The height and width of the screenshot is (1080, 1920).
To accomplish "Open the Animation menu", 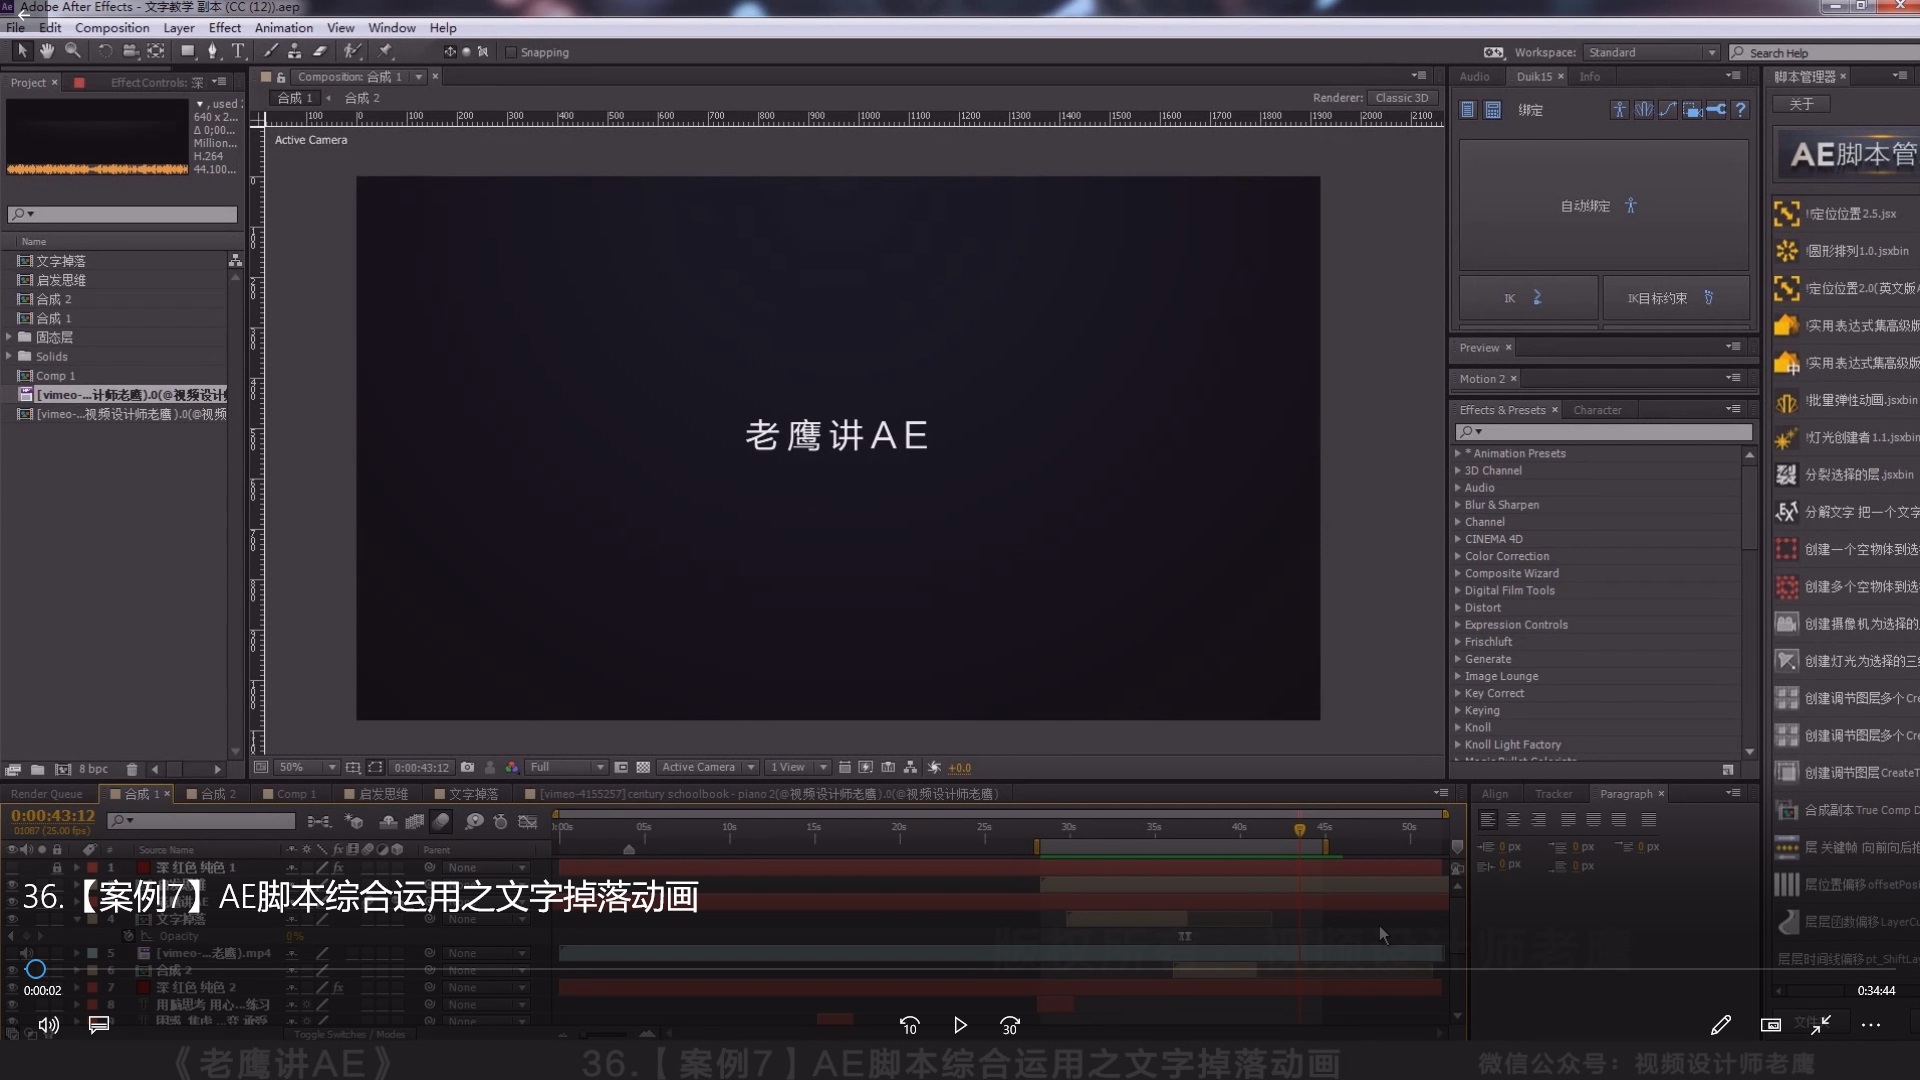I will coord(283,28).
